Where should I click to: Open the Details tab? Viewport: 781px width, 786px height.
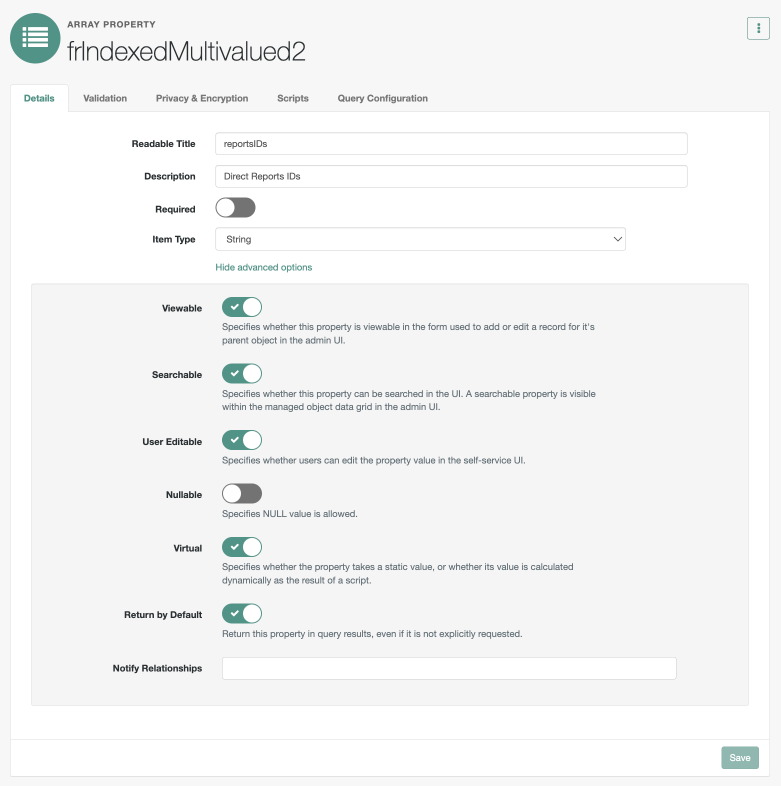[x=39, y=98]
